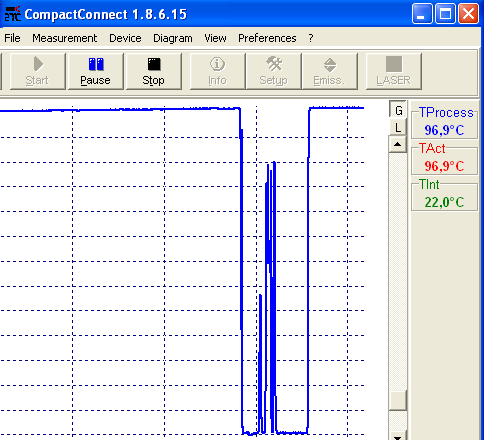Click the Start measurement play icon
This screenshot has width=484, height=440.
(38, 64)
